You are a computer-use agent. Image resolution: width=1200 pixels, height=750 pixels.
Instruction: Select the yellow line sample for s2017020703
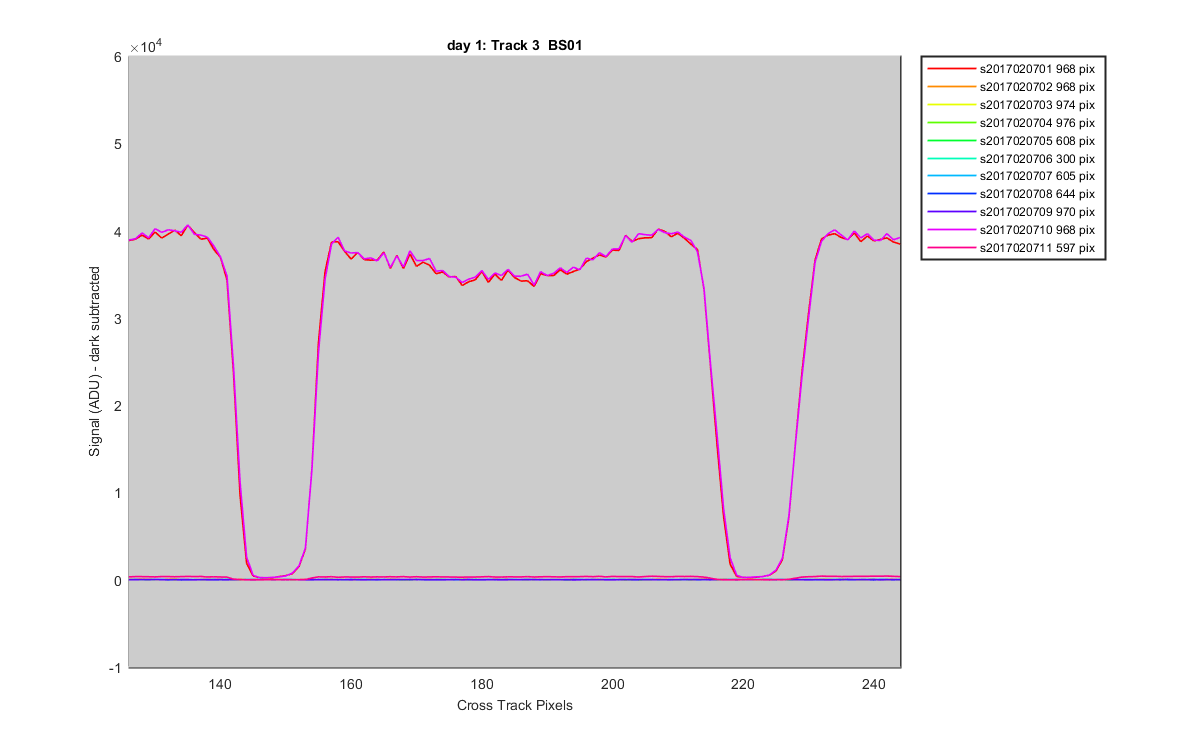click(951, 105)
